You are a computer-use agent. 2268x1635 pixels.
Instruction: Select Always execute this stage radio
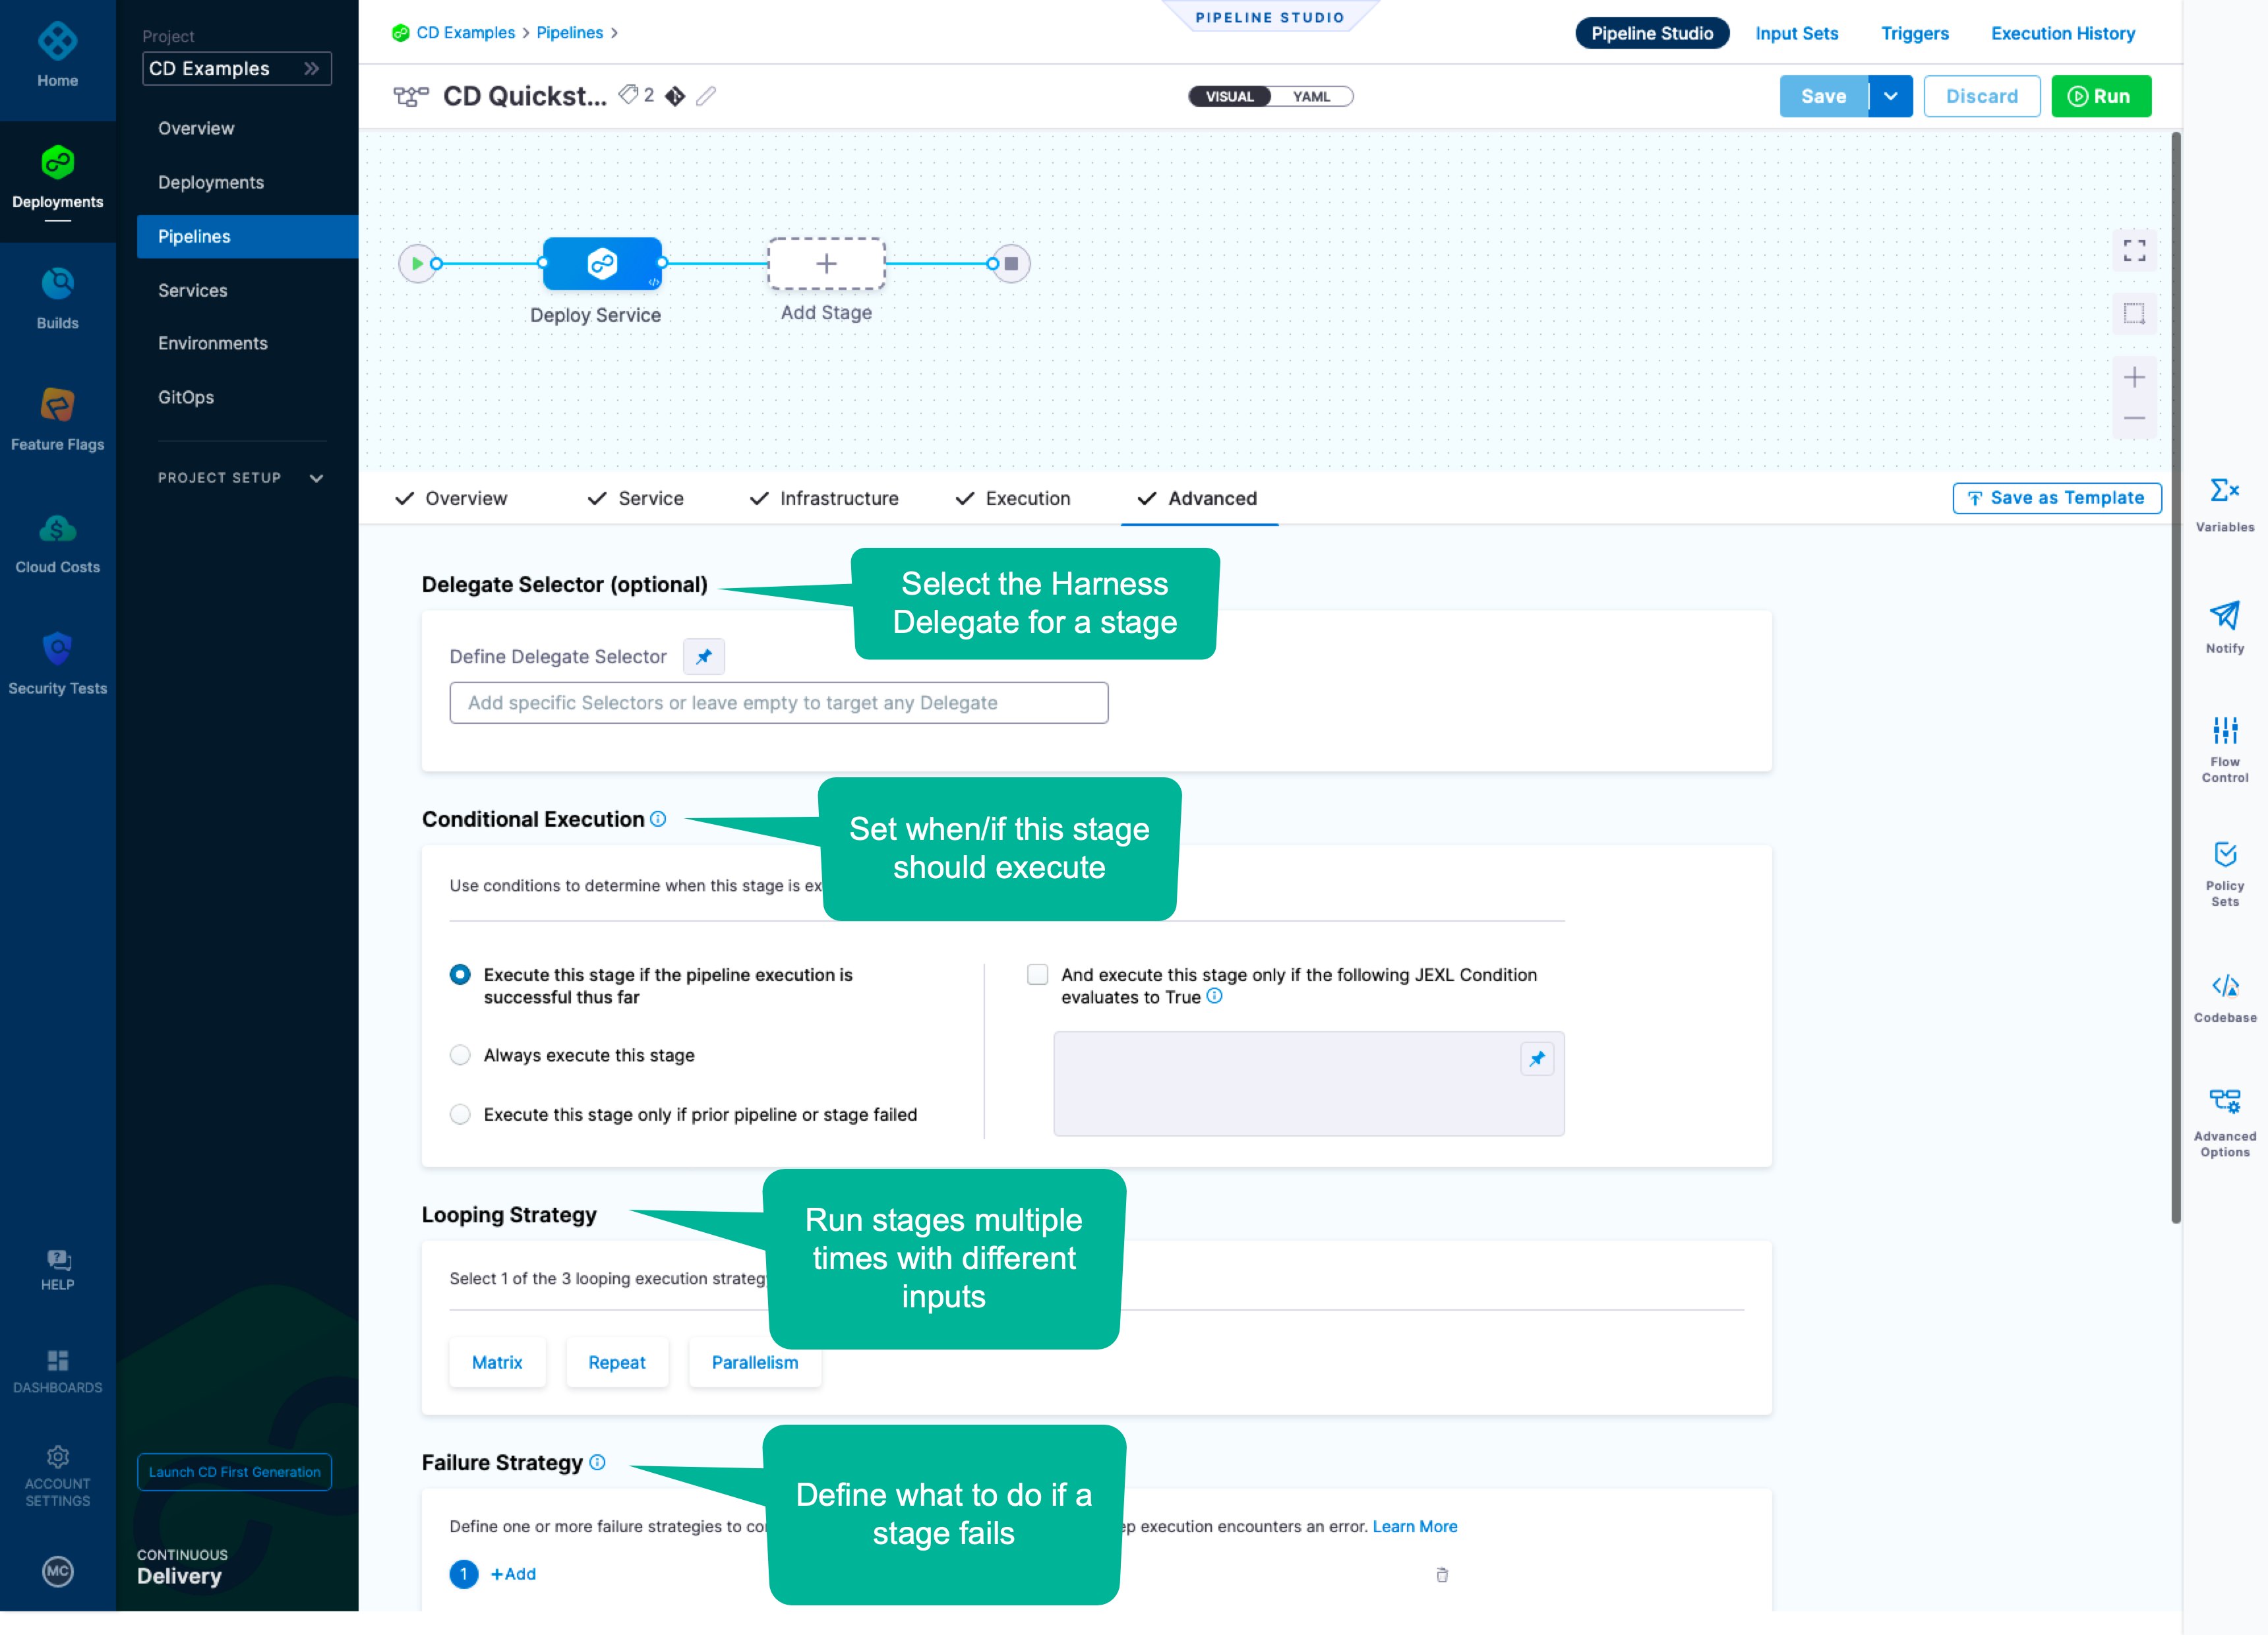460,1055
